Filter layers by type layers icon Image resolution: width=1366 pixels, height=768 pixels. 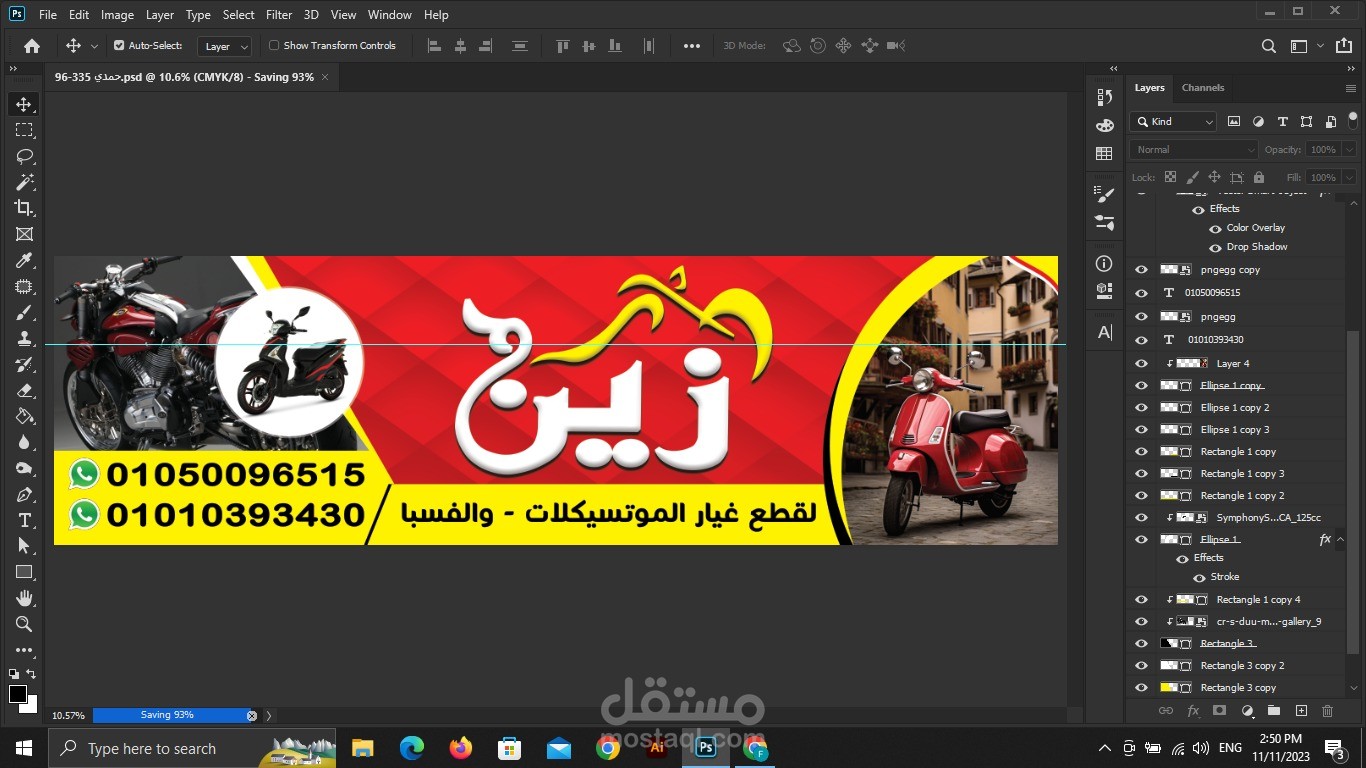[1282, 122]
